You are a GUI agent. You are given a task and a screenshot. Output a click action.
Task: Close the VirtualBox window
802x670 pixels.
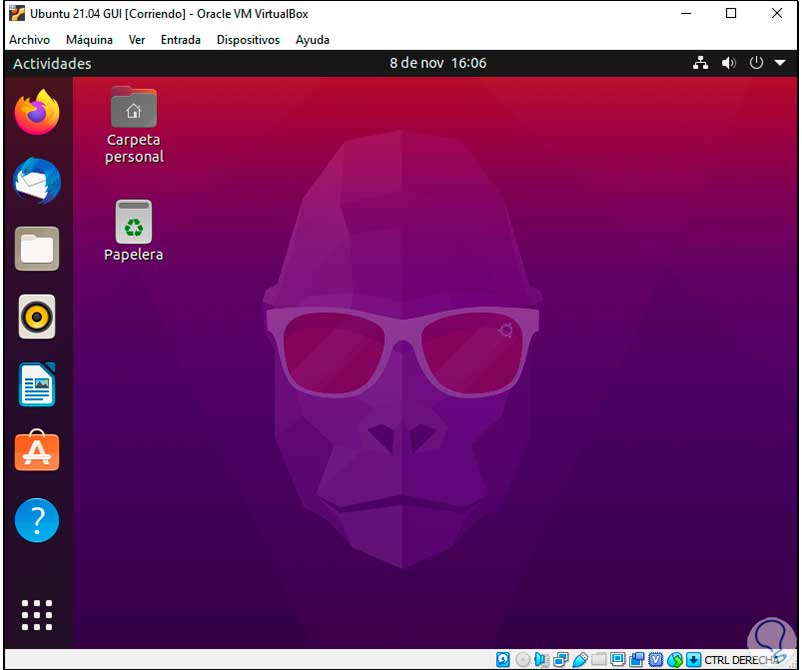(x=777, y=13)
